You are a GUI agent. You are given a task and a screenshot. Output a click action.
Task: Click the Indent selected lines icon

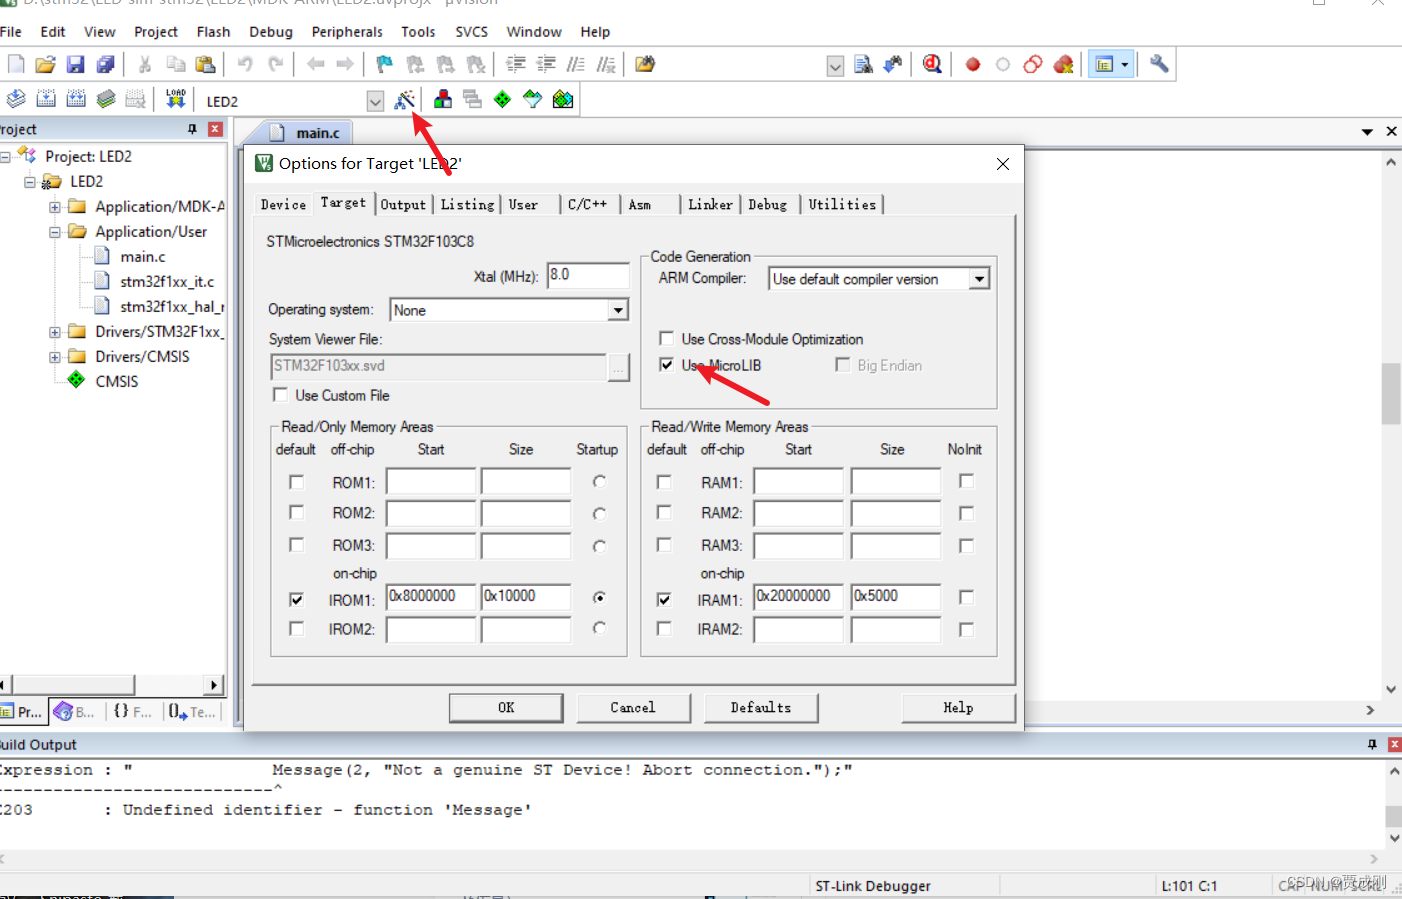coord(515,65)
